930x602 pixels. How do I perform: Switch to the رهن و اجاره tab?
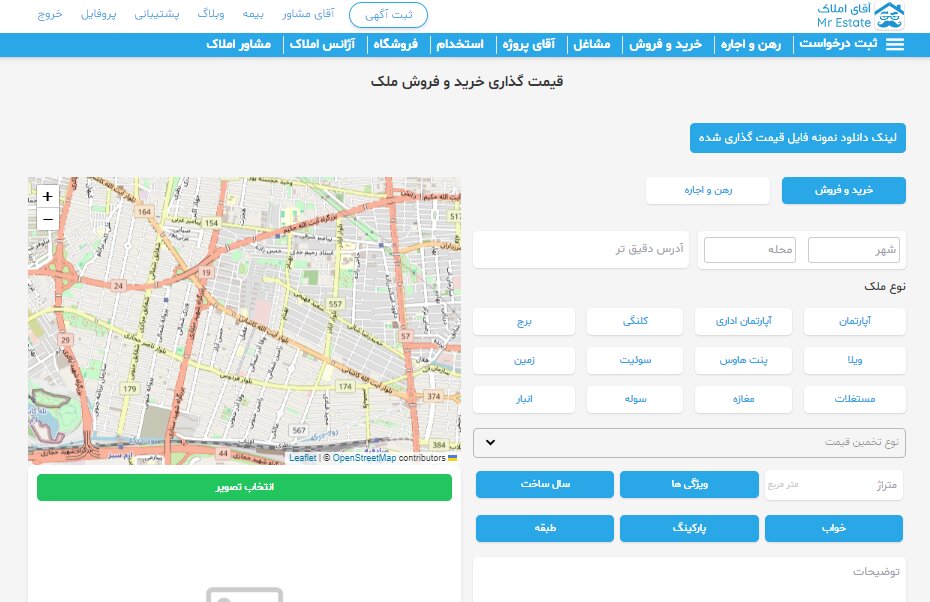(708, 190)
